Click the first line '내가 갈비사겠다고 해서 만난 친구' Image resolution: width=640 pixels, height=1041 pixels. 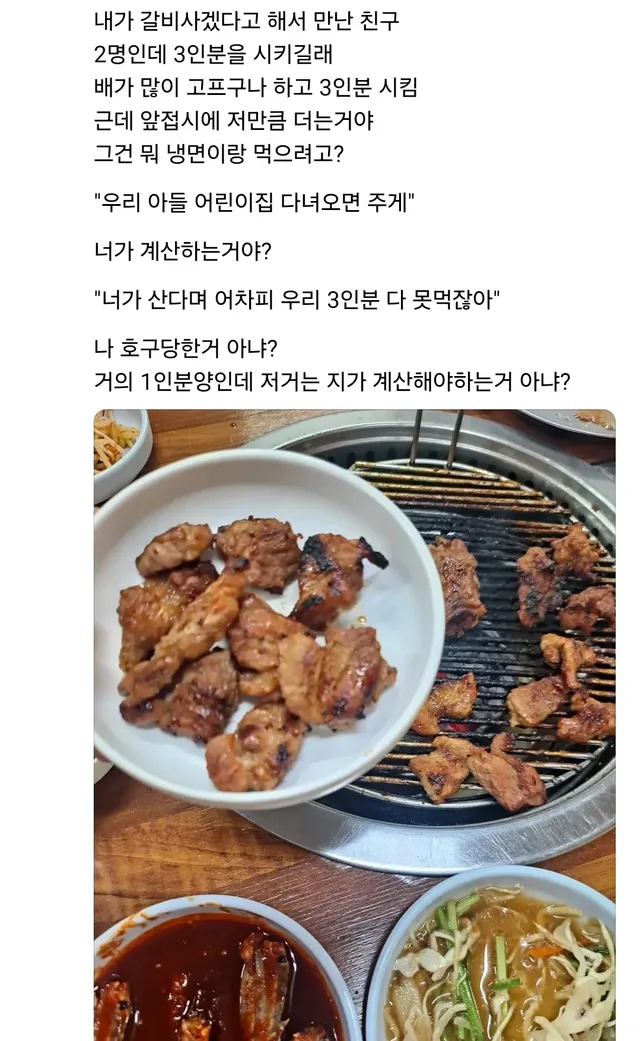(x=246, y=21)
